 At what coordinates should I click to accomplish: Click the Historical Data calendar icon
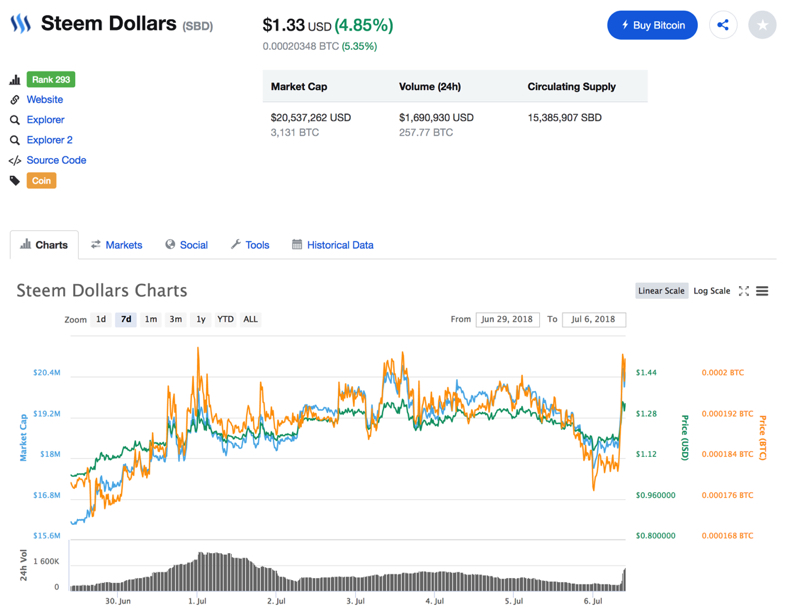[x=297, y=244]
